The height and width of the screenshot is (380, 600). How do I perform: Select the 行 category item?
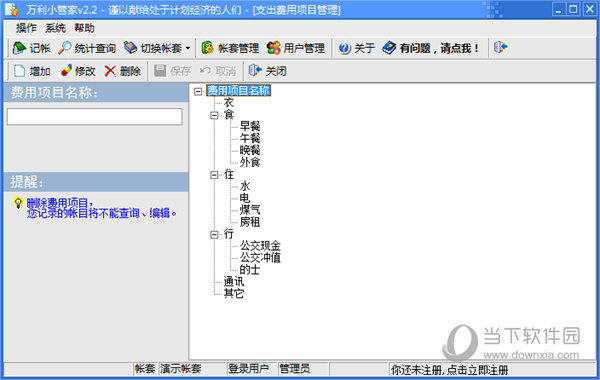(229, 234)
